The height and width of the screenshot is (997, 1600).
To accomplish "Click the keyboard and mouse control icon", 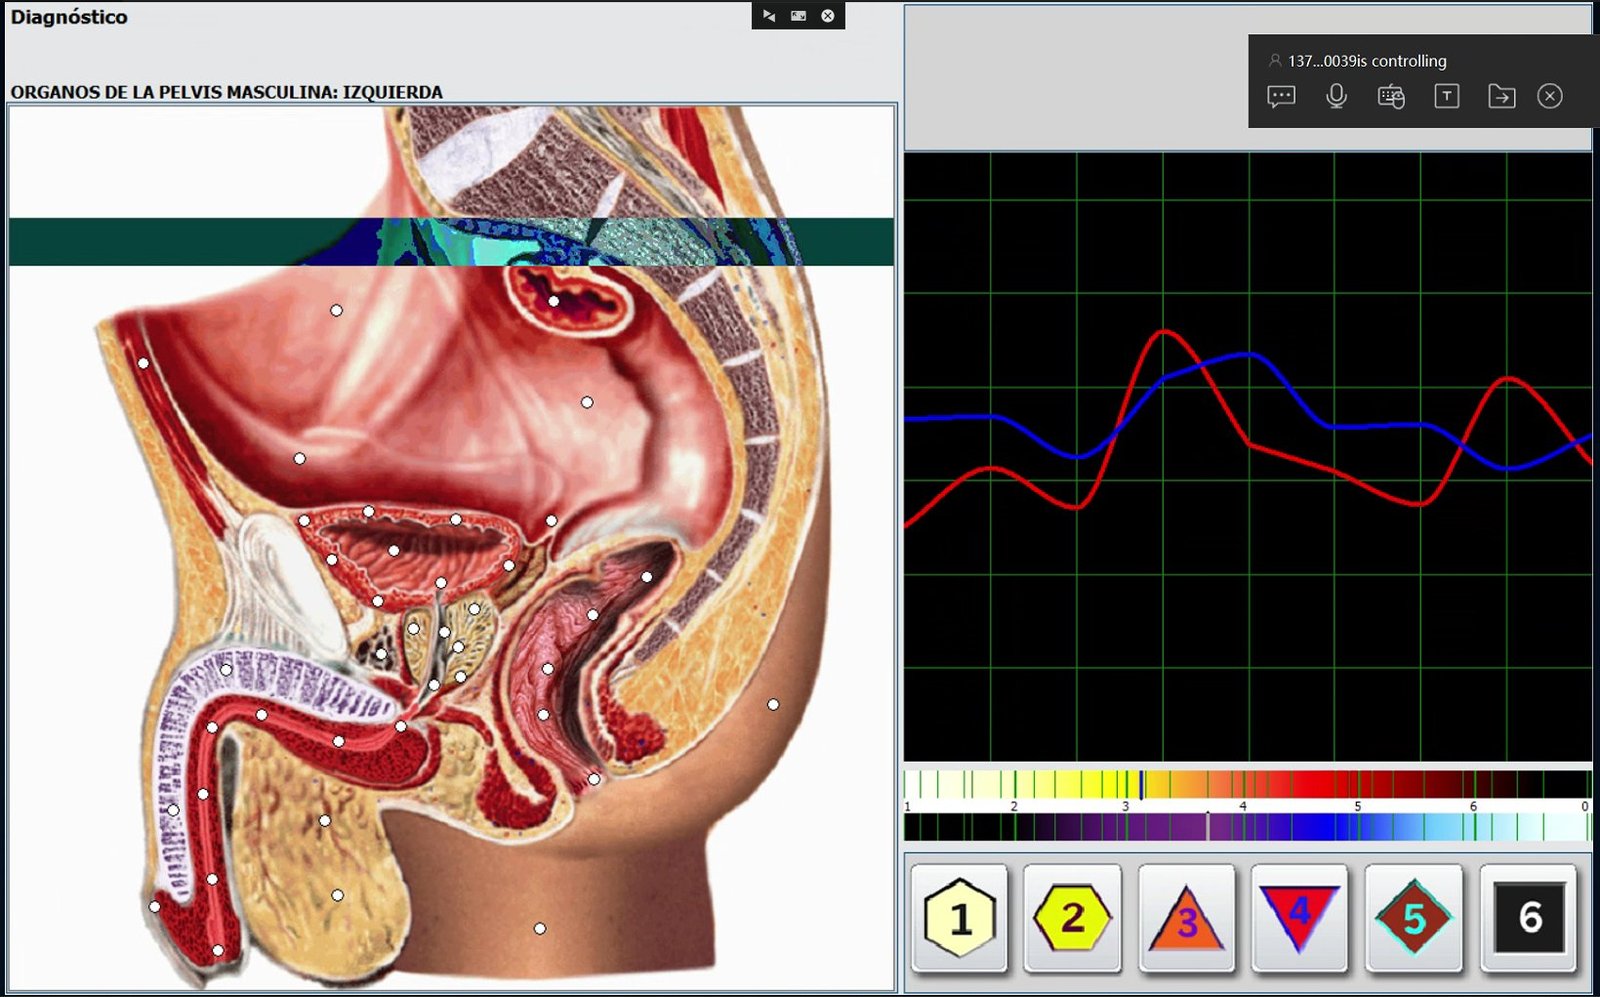I will (1391, 96).
